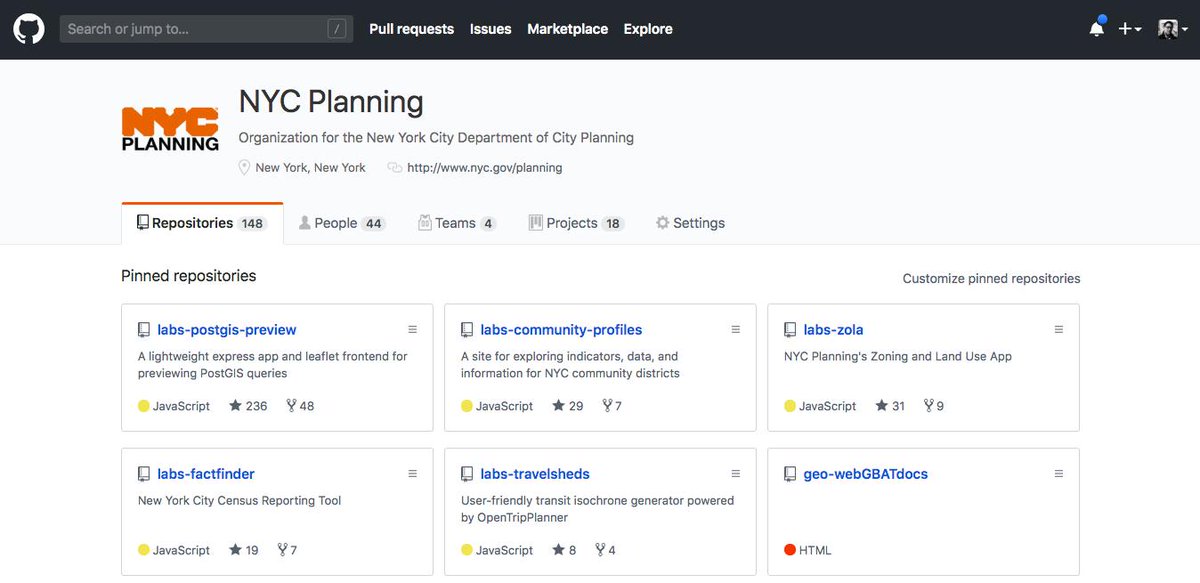Click the NYC Planning organization heading
This screenshot has height=583, width=1200.
331,102
